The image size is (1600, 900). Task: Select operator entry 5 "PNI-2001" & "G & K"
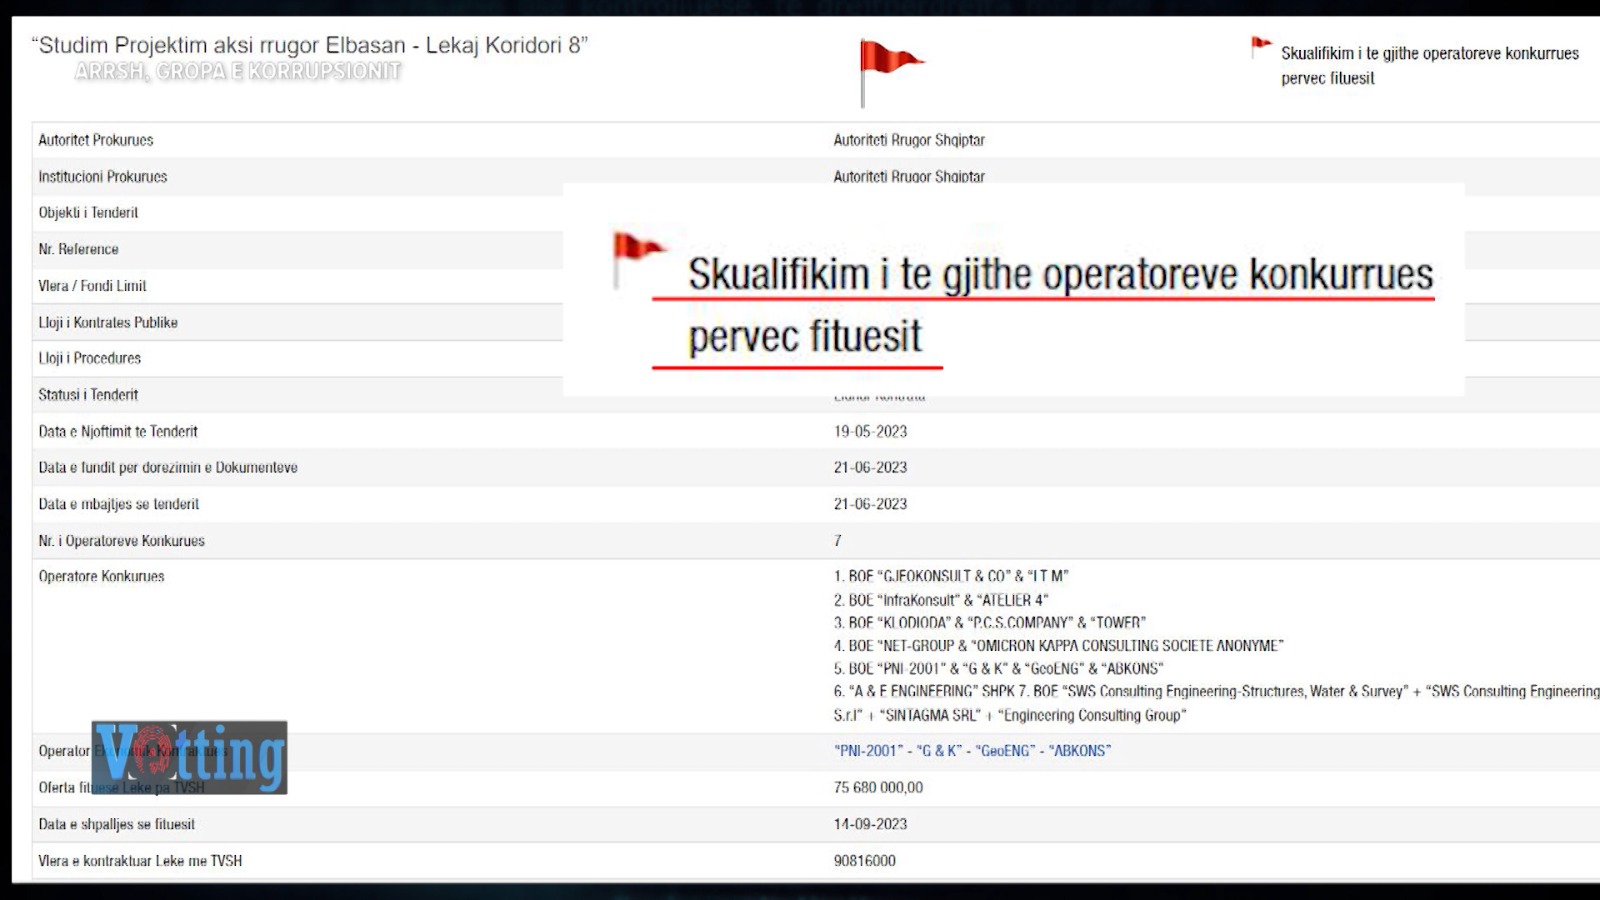click(998, 669)
